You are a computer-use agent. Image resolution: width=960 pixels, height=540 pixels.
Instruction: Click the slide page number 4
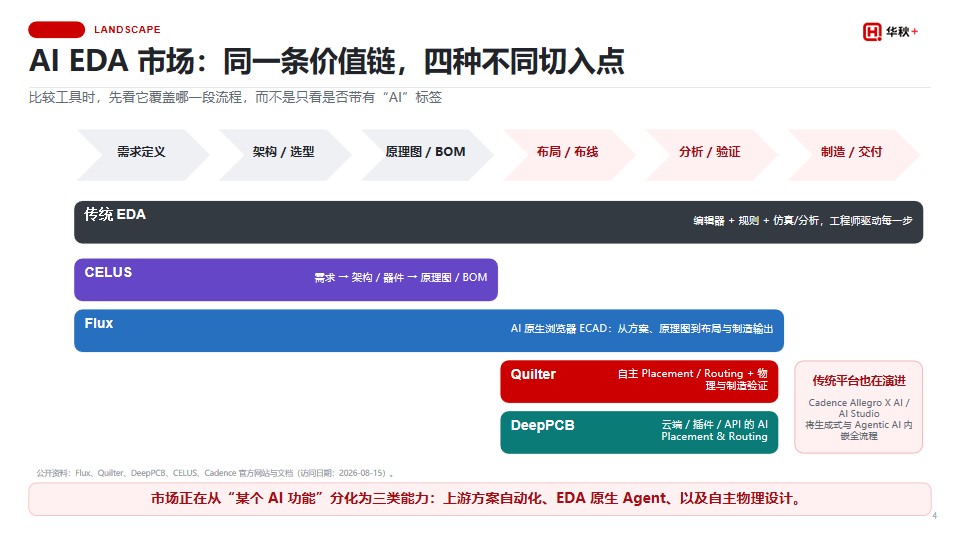point(934,516)
